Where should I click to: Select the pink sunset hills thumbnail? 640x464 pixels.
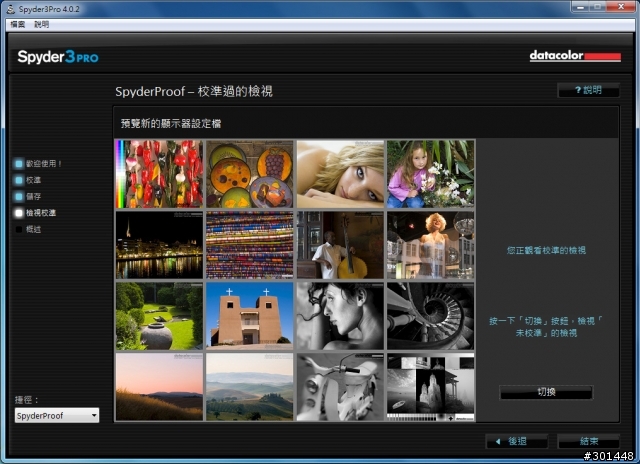coord(159,387)
